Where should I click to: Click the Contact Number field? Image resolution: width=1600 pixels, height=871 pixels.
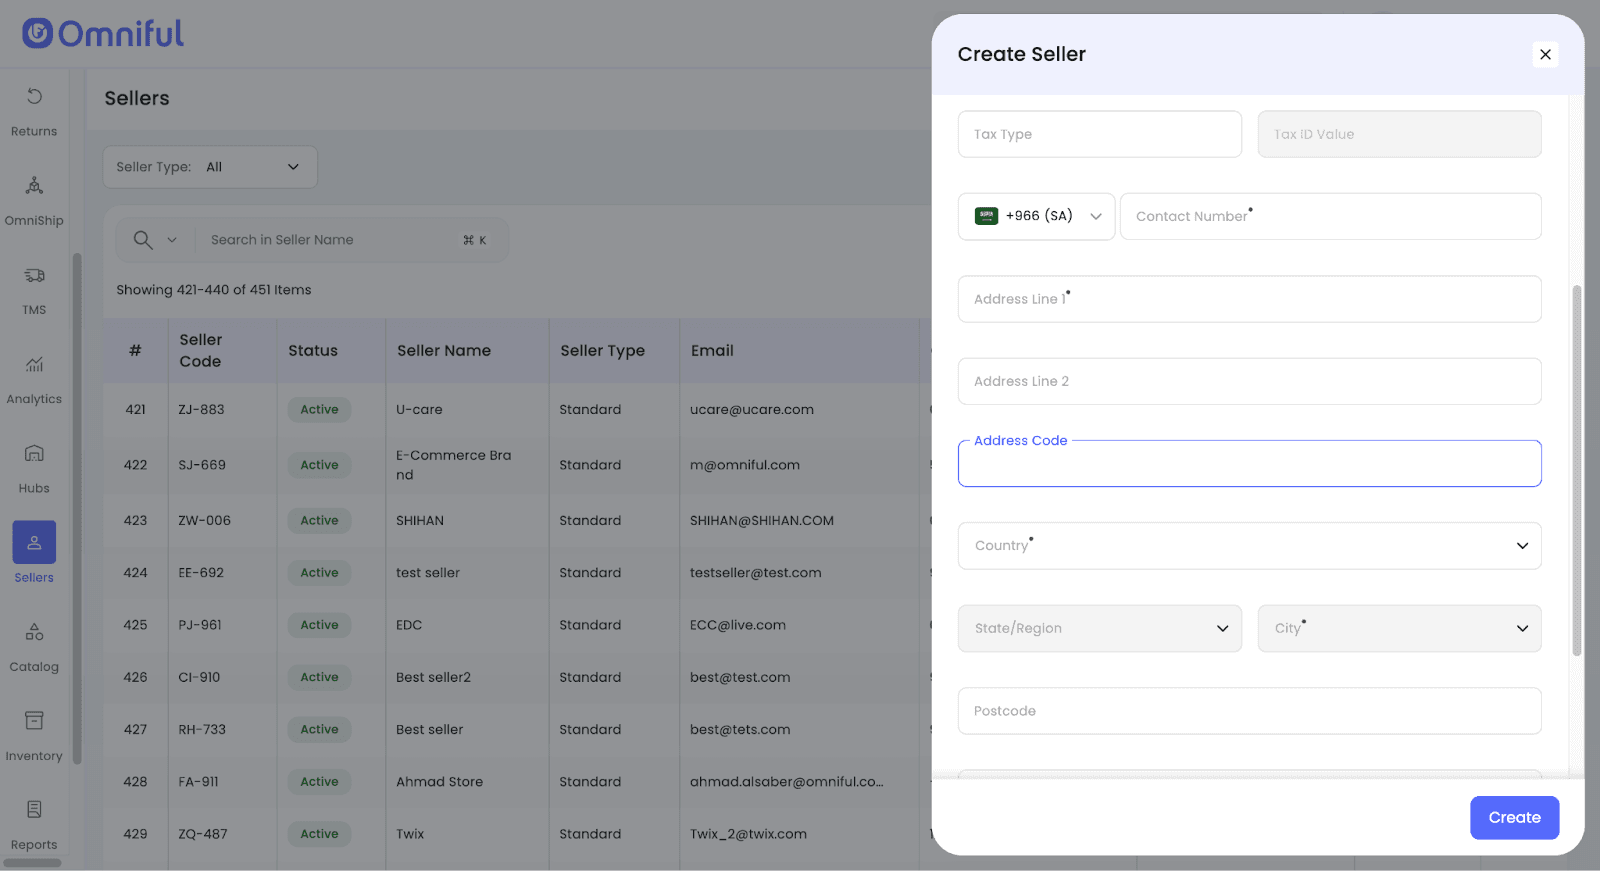[x=1330, y=216]
